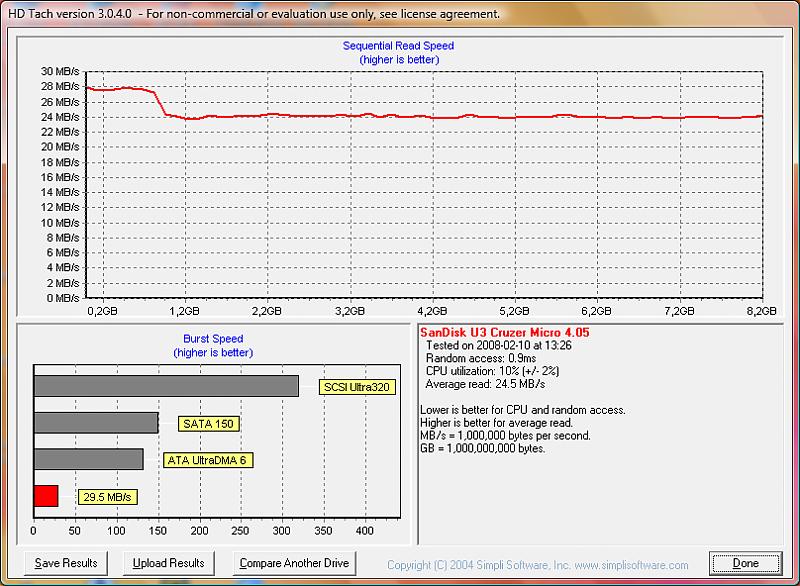Click the gray ATA UltraDMA 6 bar

(x=88, y=459)
